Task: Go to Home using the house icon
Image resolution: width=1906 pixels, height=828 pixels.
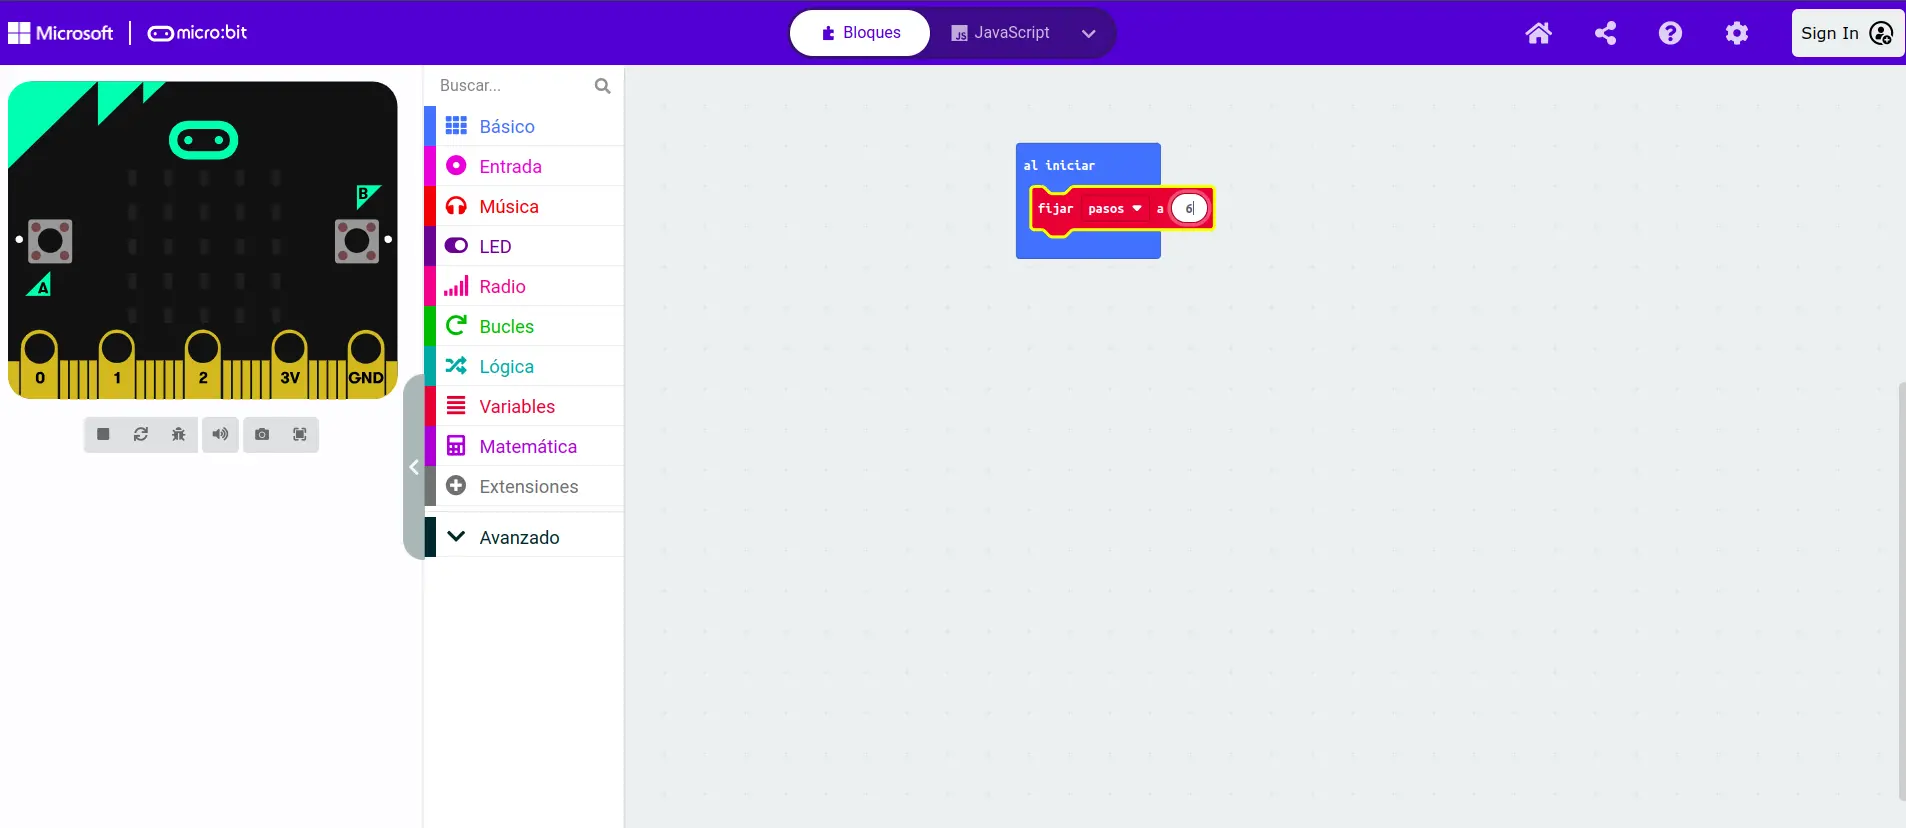Action: 1538,33
